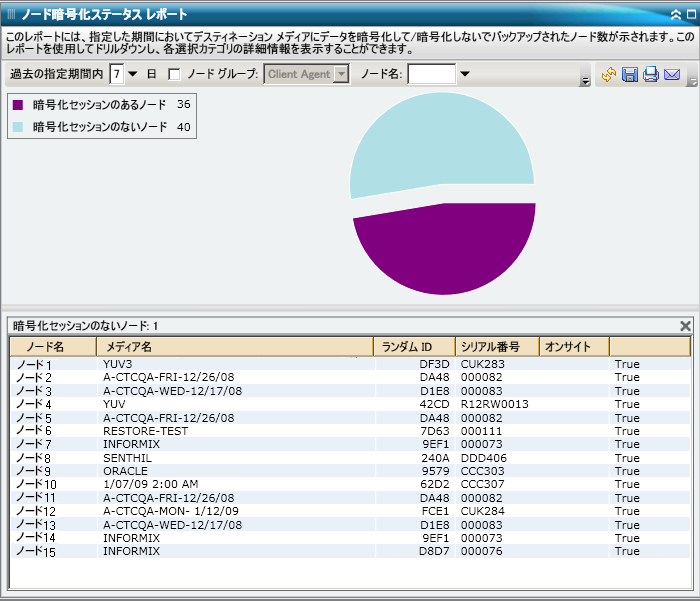Click inside the ノード名 text field
700x601 pixels.
tap(431, 74)
